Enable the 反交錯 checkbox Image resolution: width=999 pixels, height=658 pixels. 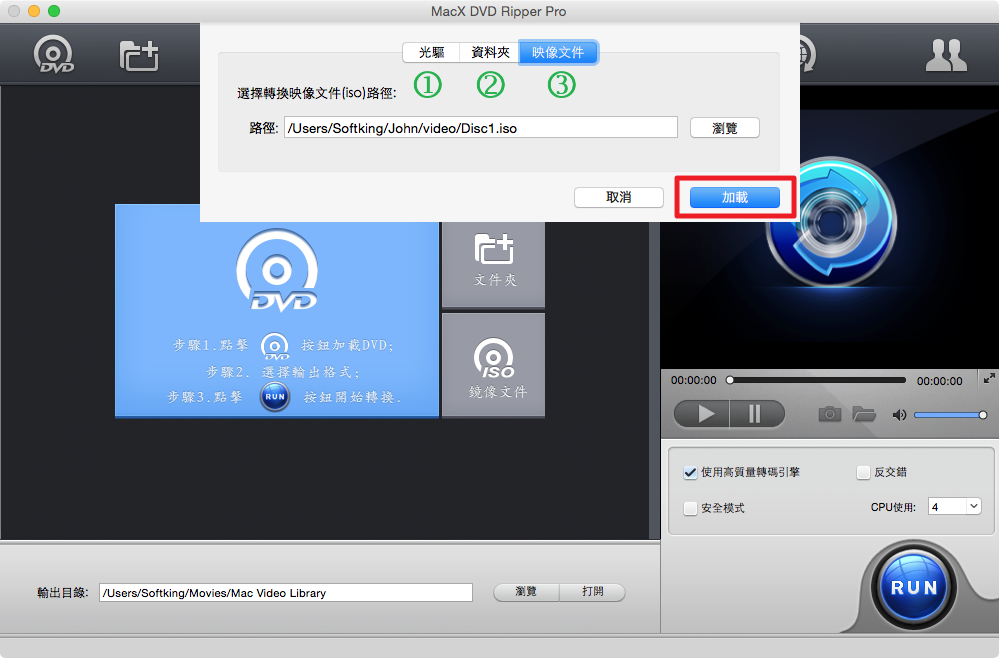click(863, 473)
